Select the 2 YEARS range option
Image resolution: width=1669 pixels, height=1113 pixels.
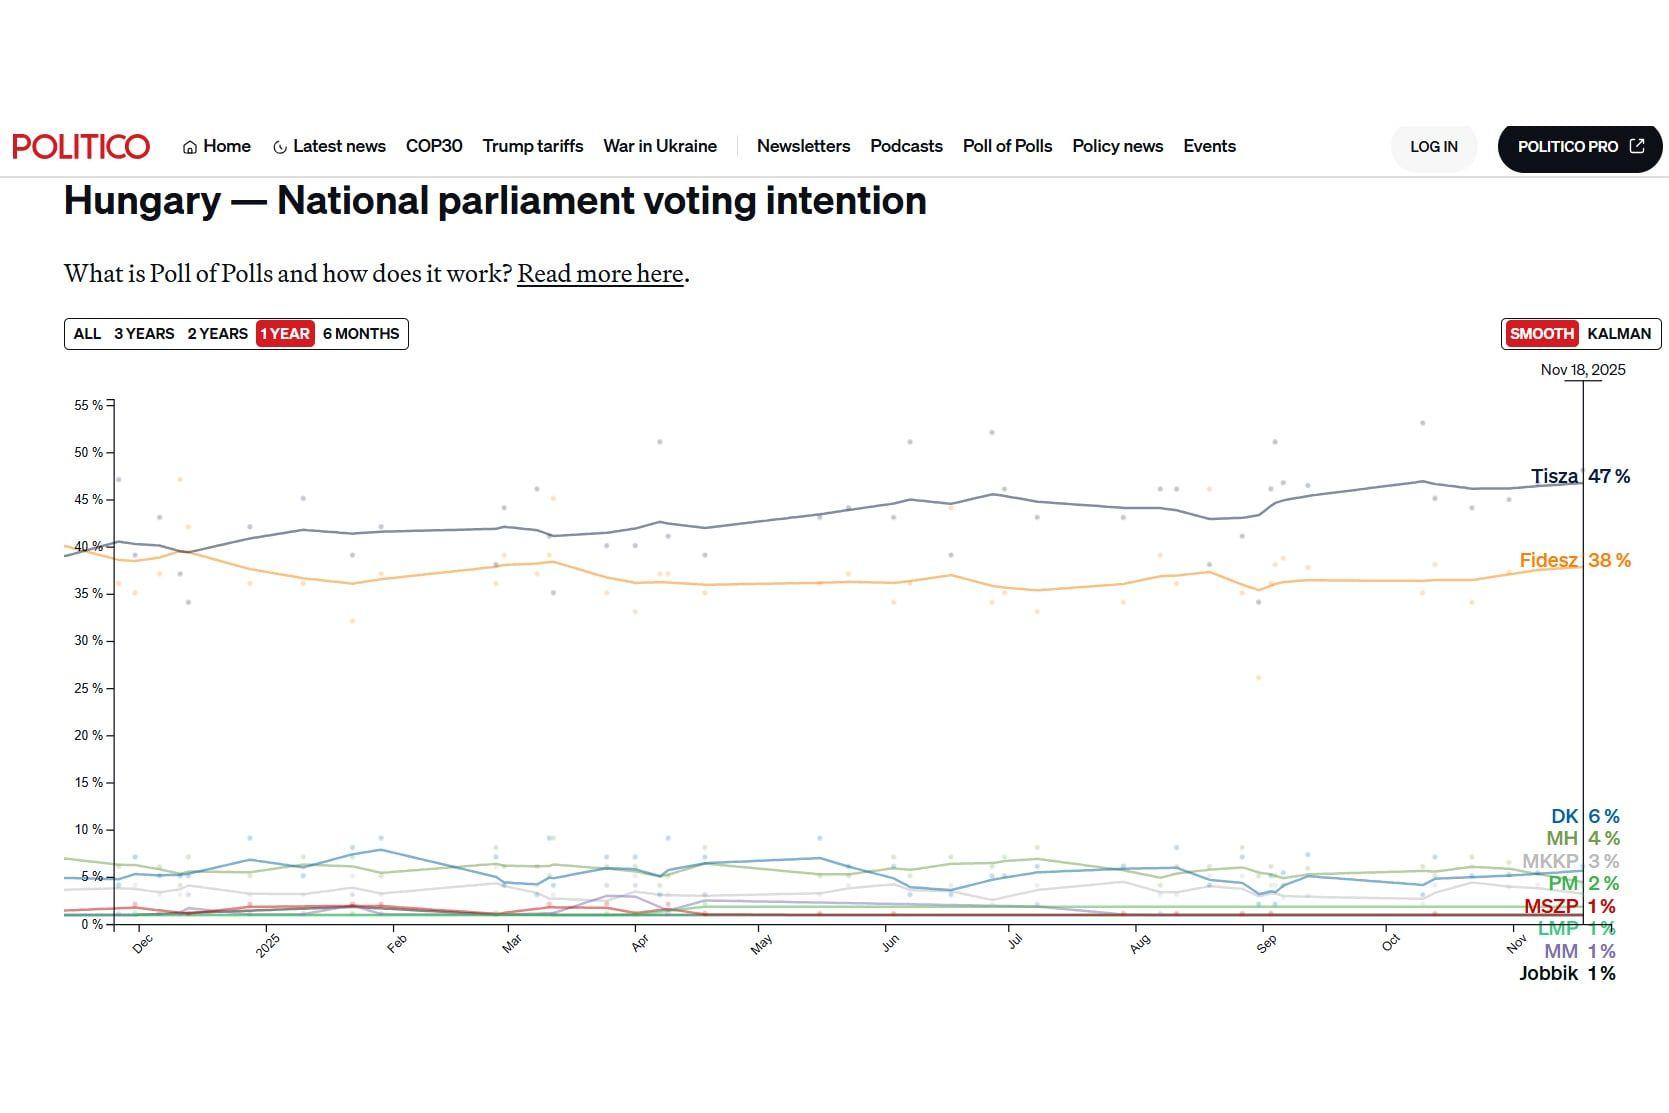[x=217, y=334]
